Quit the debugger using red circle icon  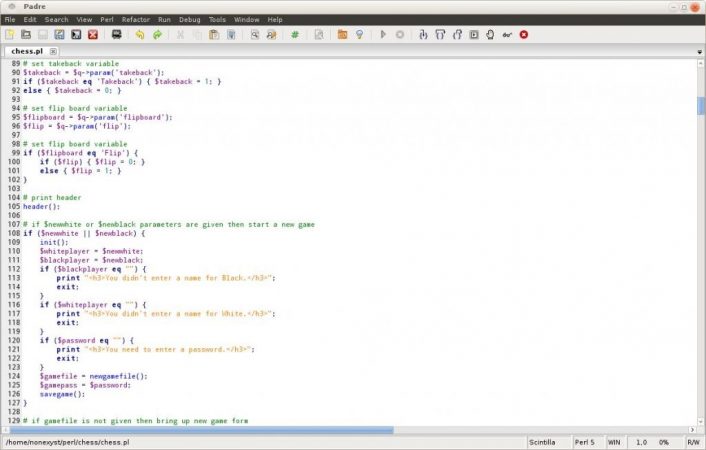[x=523, y=34]
